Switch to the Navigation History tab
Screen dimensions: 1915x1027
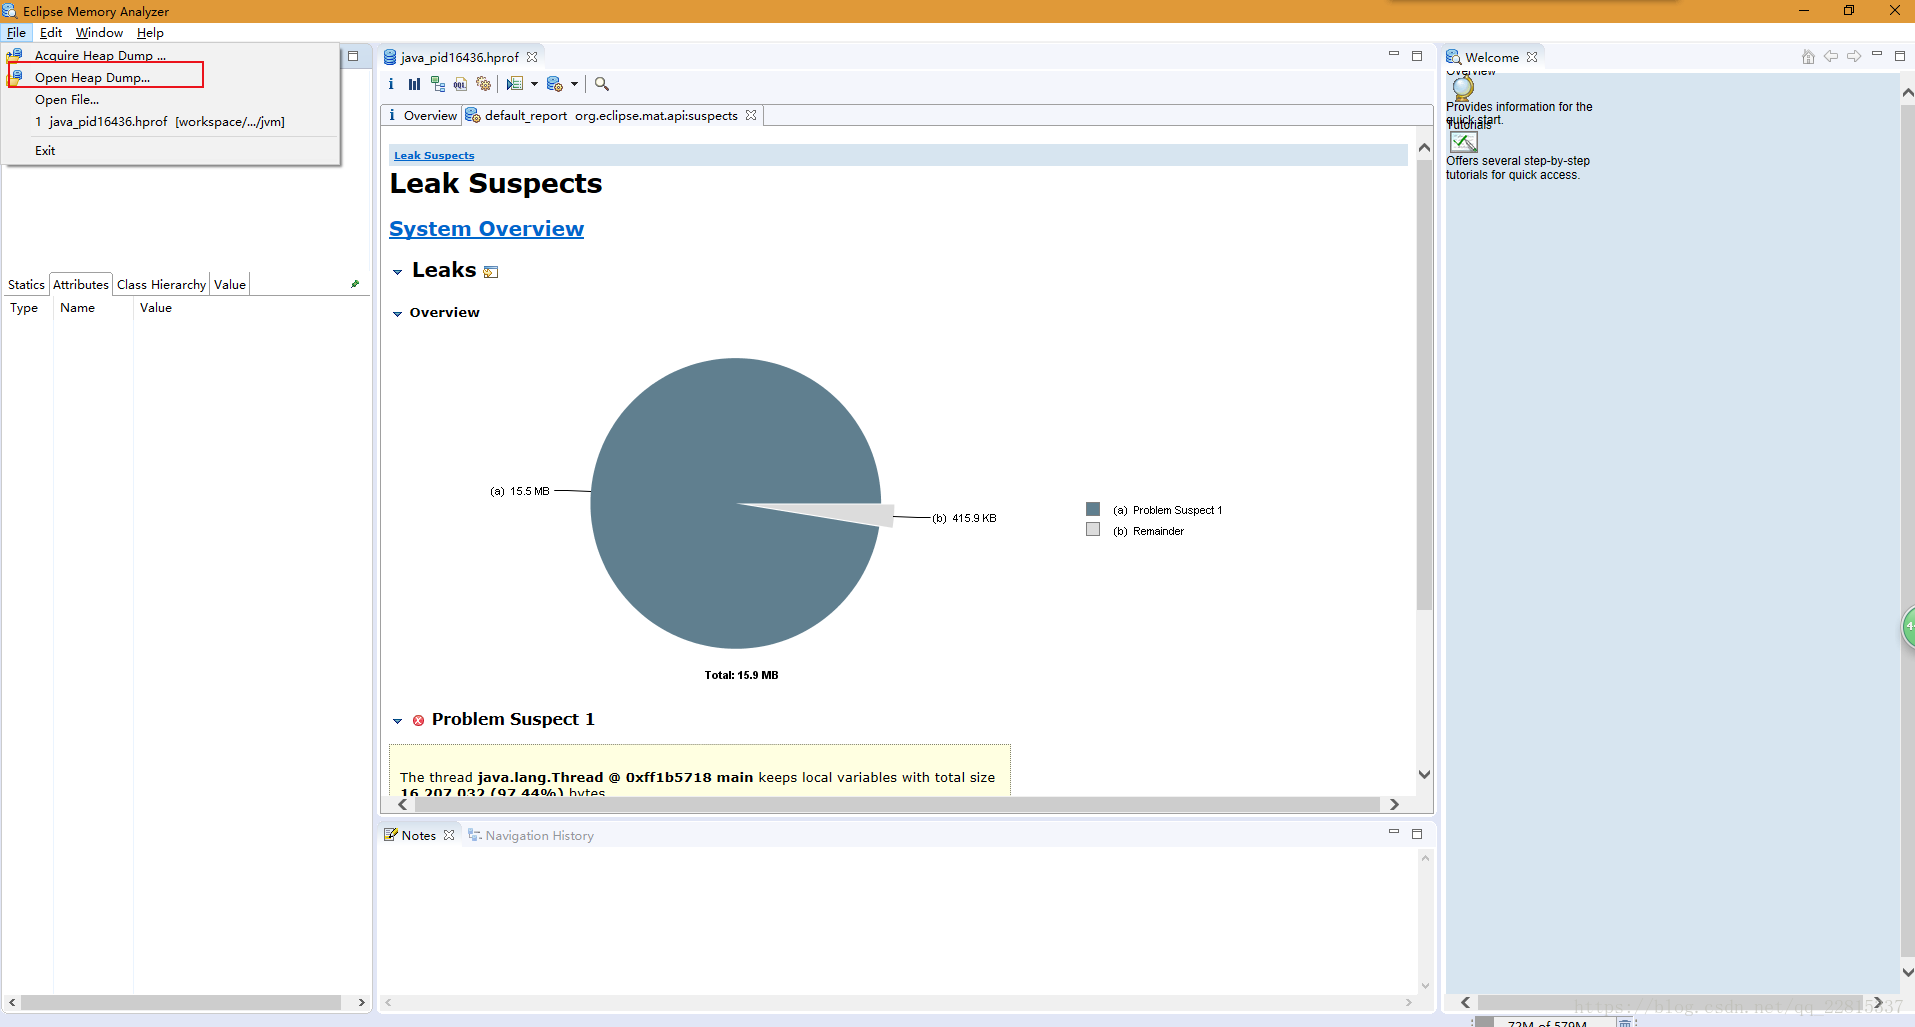point(531,835)
